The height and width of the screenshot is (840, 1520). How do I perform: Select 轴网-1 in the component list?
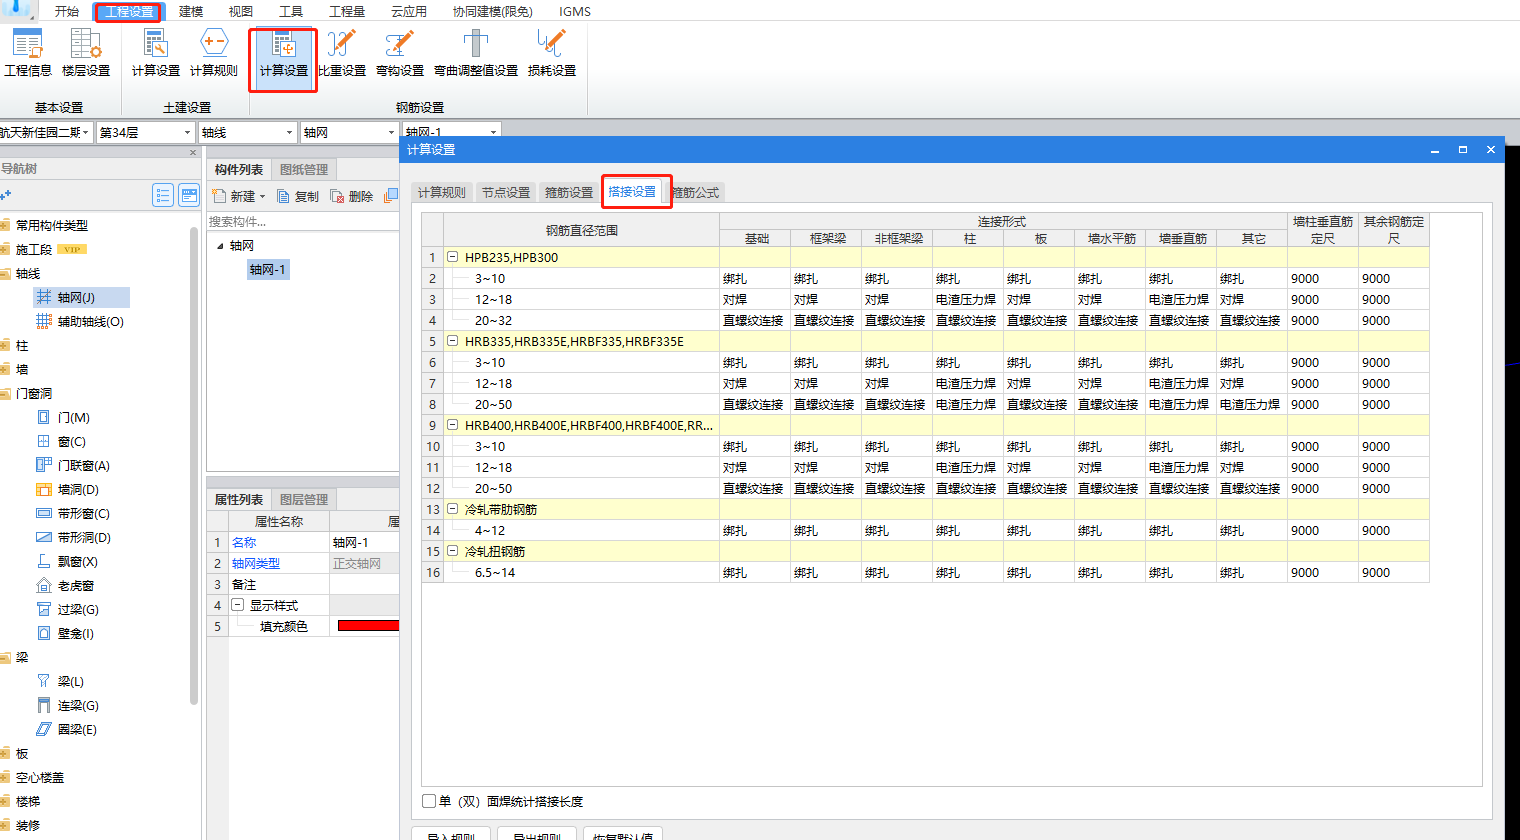(268, 269)
